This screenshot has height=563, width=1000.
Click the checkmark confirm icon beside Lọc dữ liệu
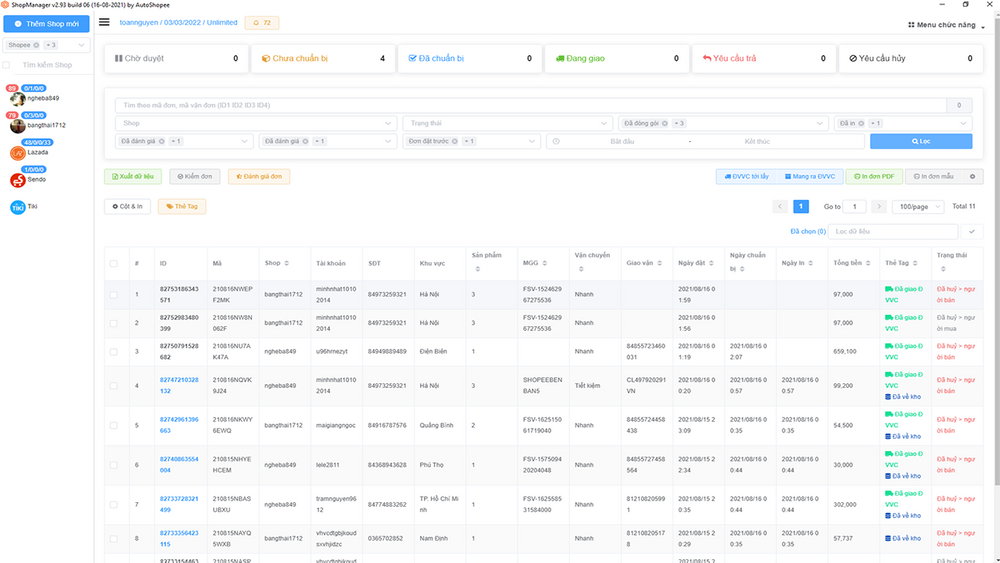pyautogui.click(x=972, y=231)
